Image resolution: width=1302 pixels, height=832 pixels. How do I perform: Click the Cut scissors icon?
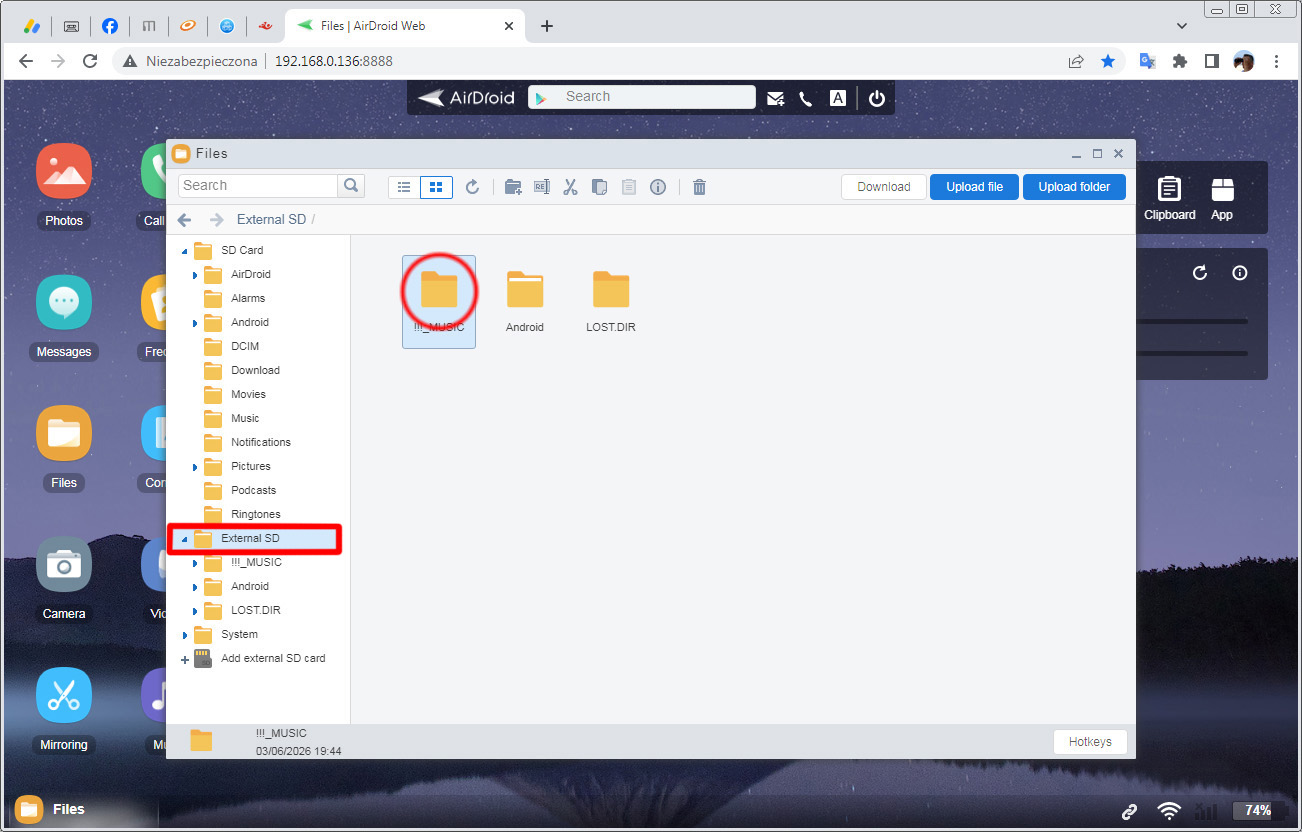(571, 187)
